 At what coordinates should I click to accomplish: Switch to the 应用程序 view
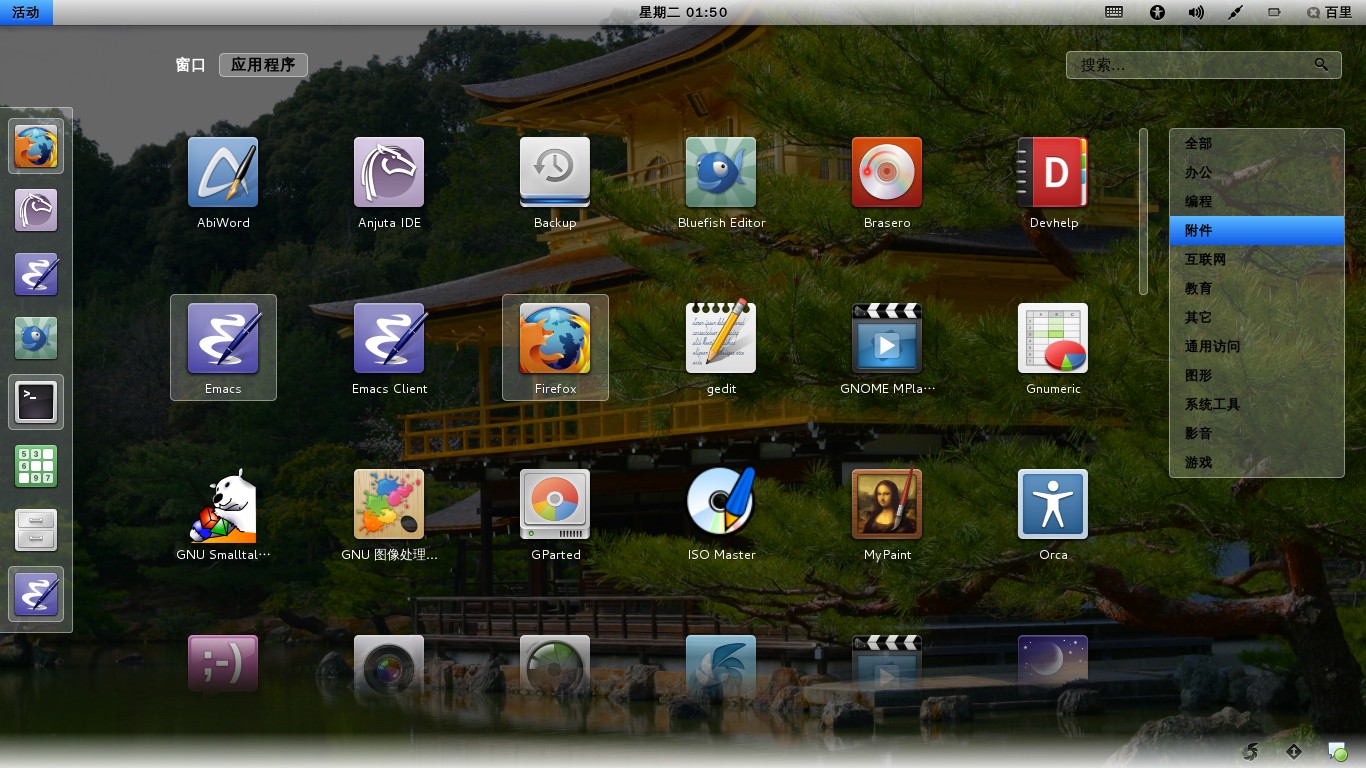click(263, 65)
